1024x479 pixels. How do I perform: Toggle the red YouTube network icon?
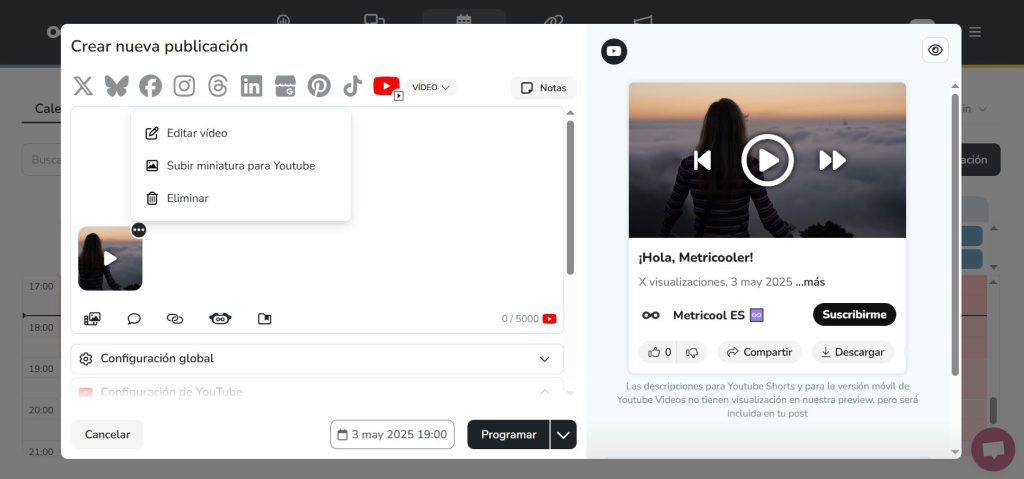coord(386,86)
